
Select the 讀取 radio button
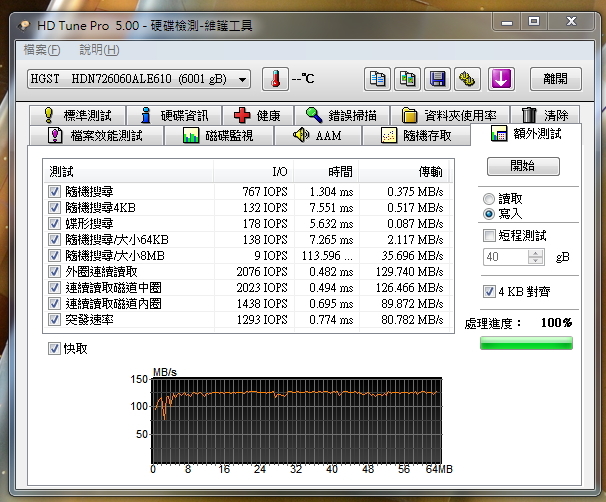click(488, 199)
